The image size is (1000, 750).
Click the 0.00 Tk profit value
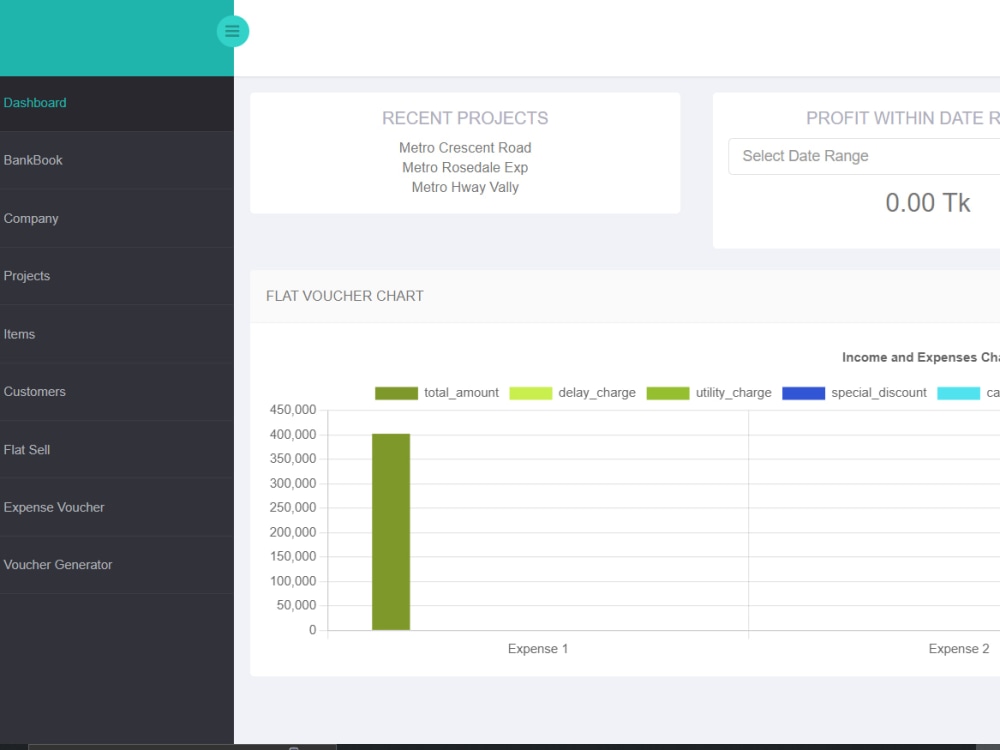[x=927, y=203]
